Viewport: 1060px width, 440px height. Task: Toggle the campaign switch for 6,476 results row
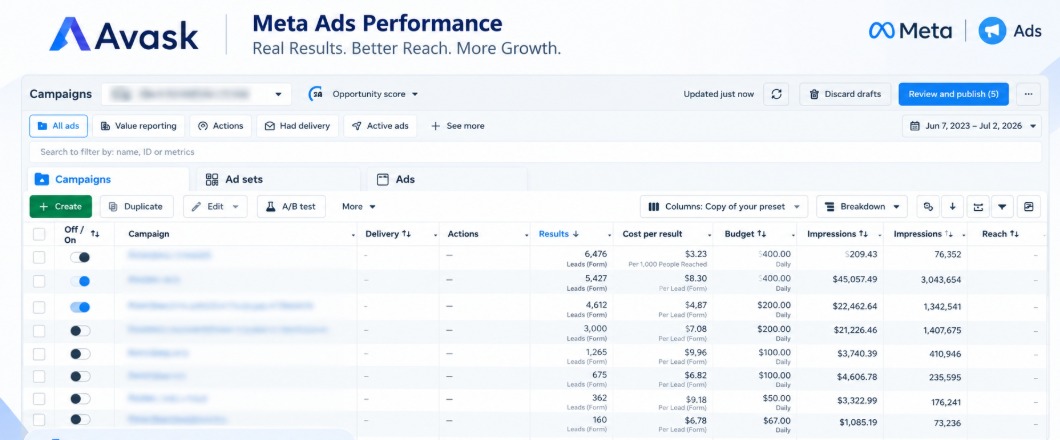pyautogui.click(x=80, y=258)
